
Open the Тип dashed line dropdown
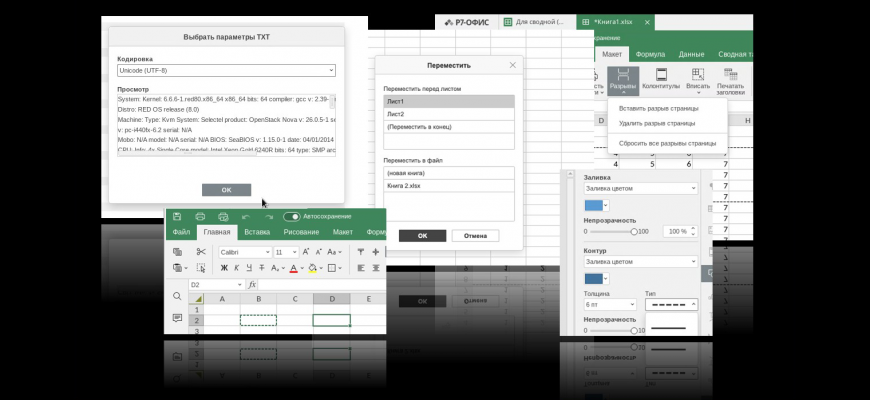(671, 305)
